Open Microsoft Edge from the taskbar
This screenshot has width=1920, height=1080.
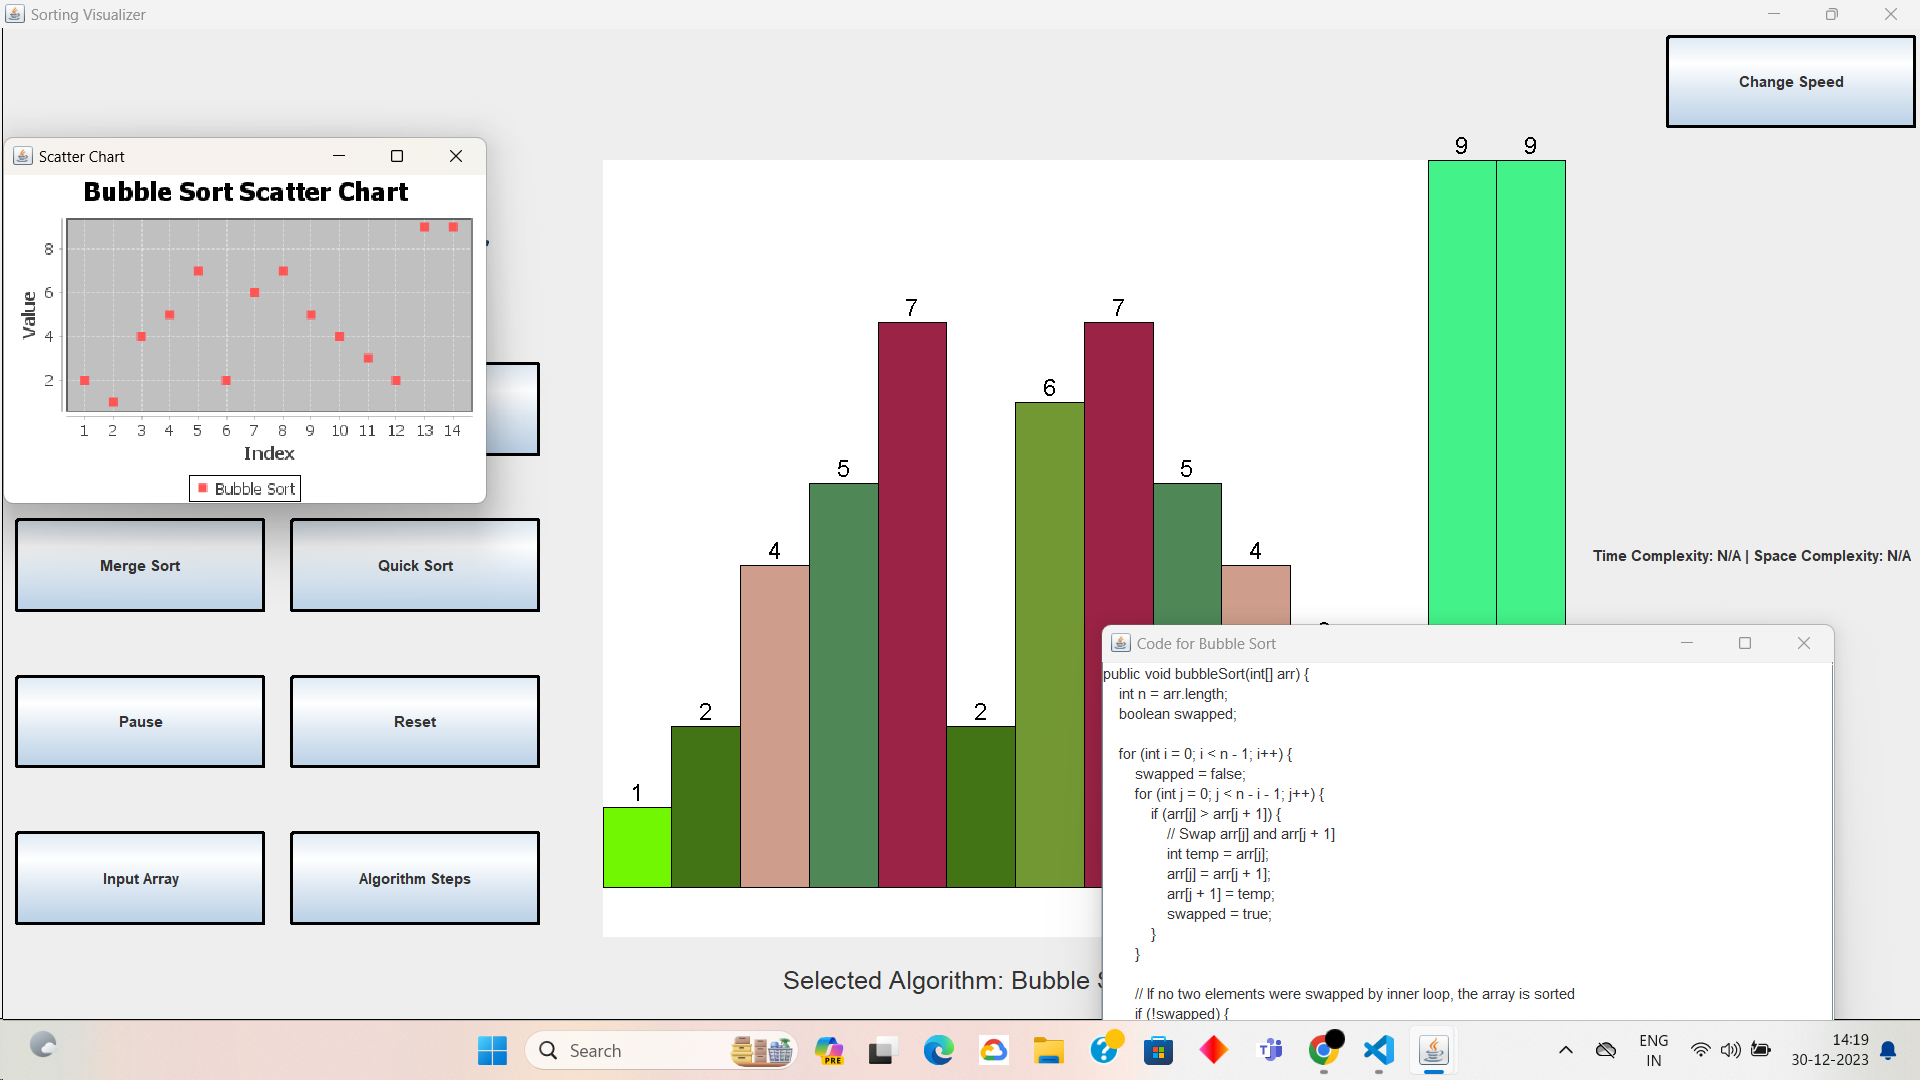point(938,1050)
